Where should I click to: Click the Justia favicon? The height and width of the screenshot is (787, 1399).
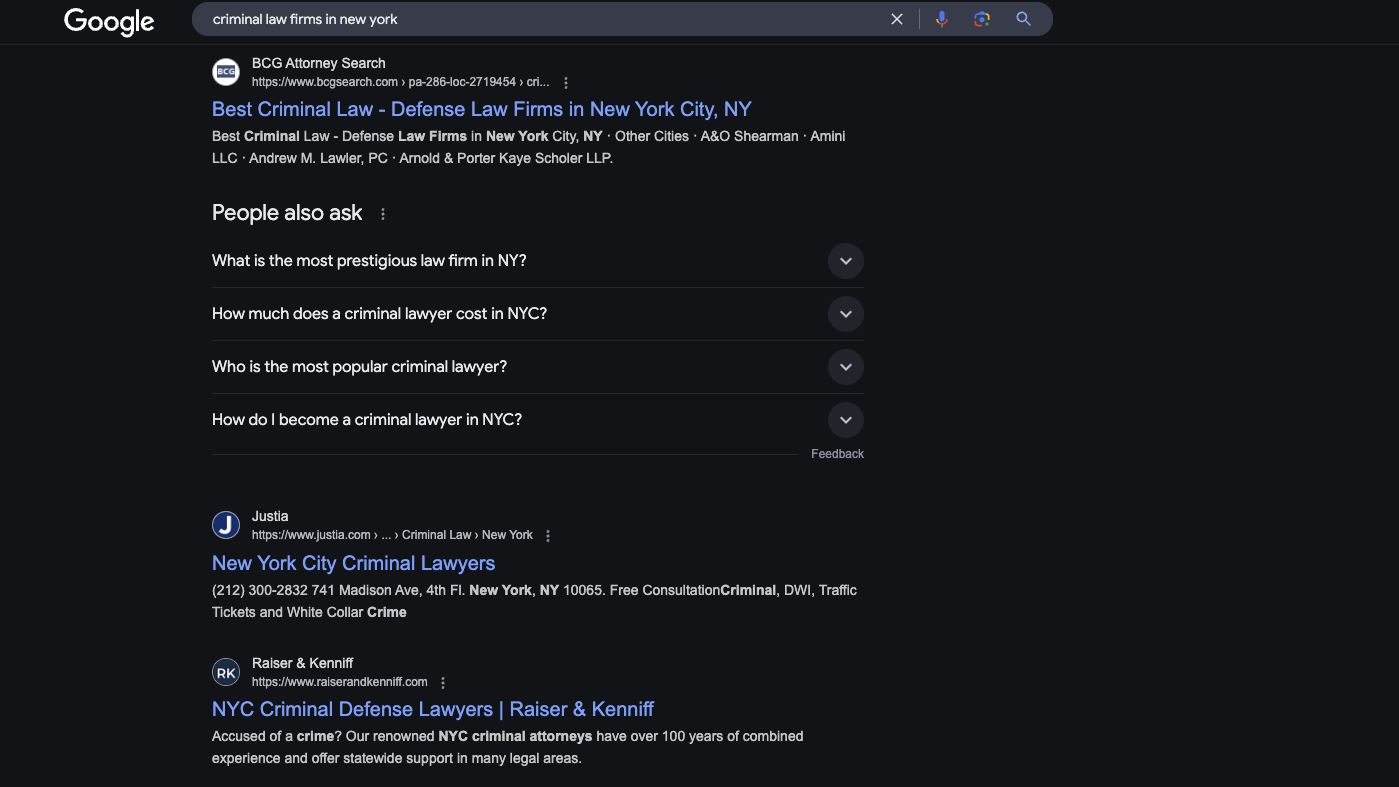pyautogui.click(x=226, y=525)
